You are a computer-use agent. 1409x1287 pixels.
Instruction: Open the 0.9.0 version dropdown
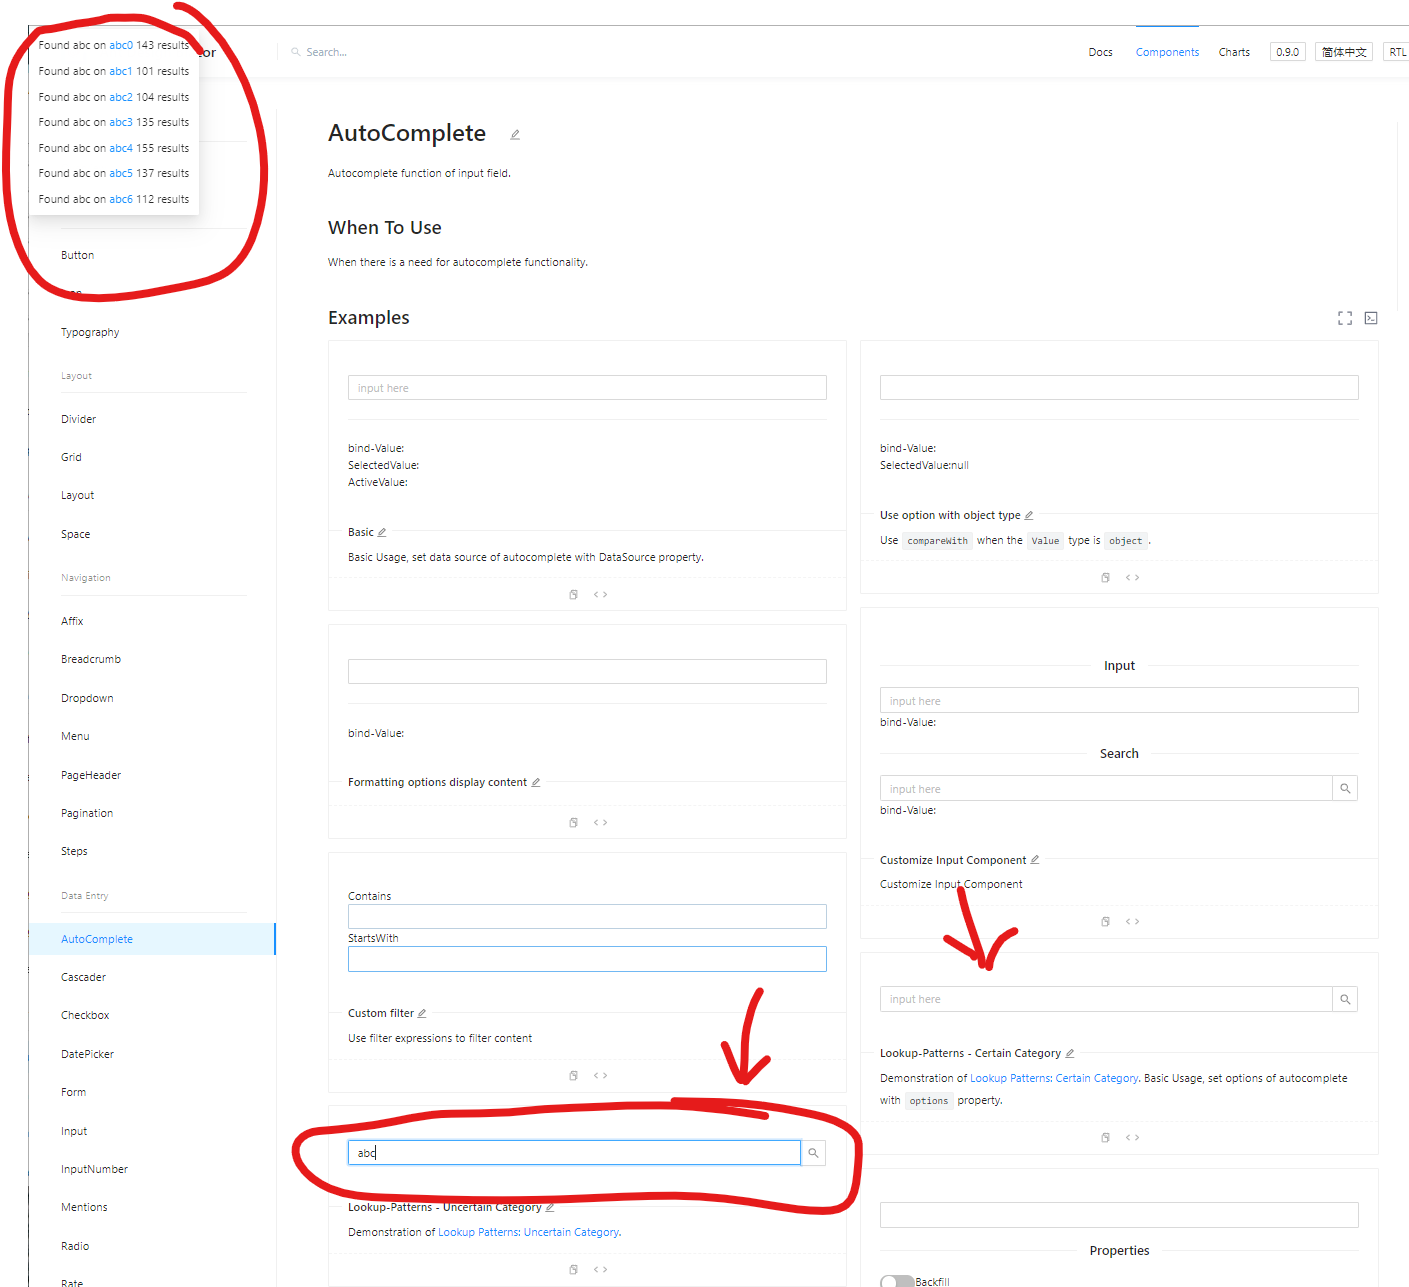click(x=1288, y=52)
